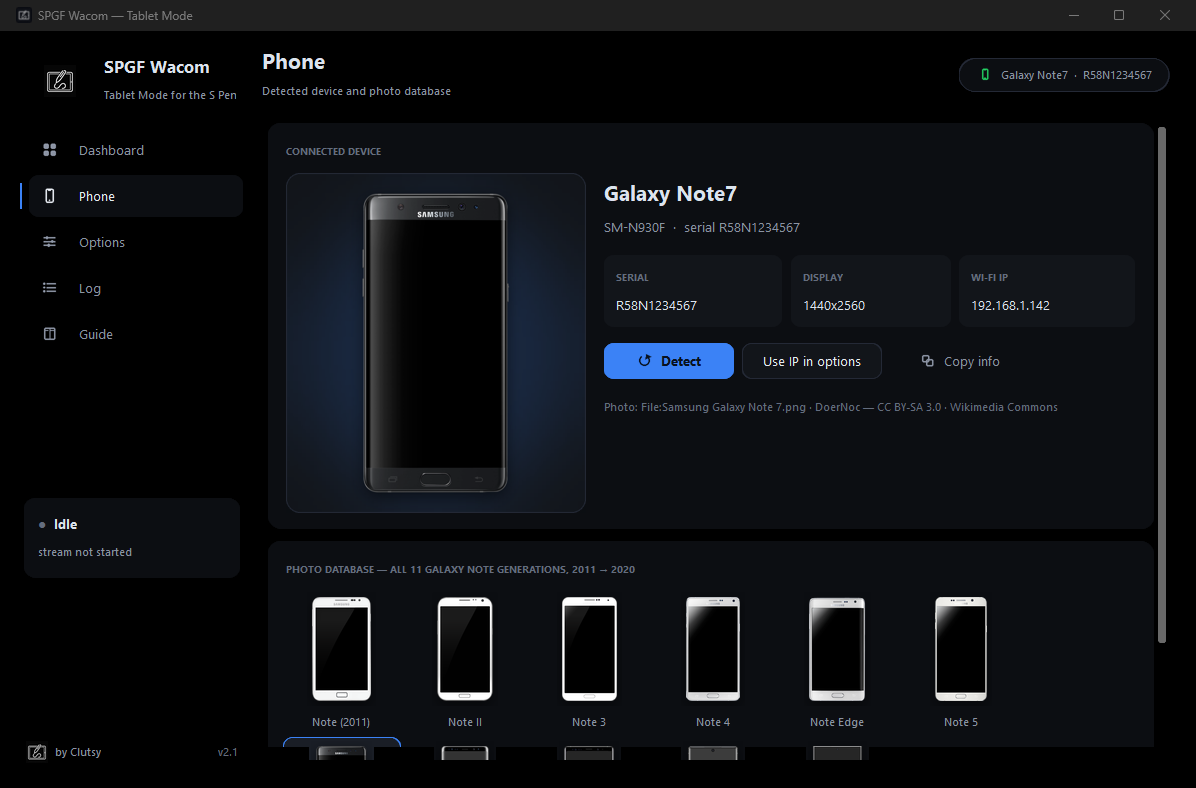Click the Galaxy Note7 R58N1234567 device badge
Screen dimensions: 1196x788
click(1064, 75)
